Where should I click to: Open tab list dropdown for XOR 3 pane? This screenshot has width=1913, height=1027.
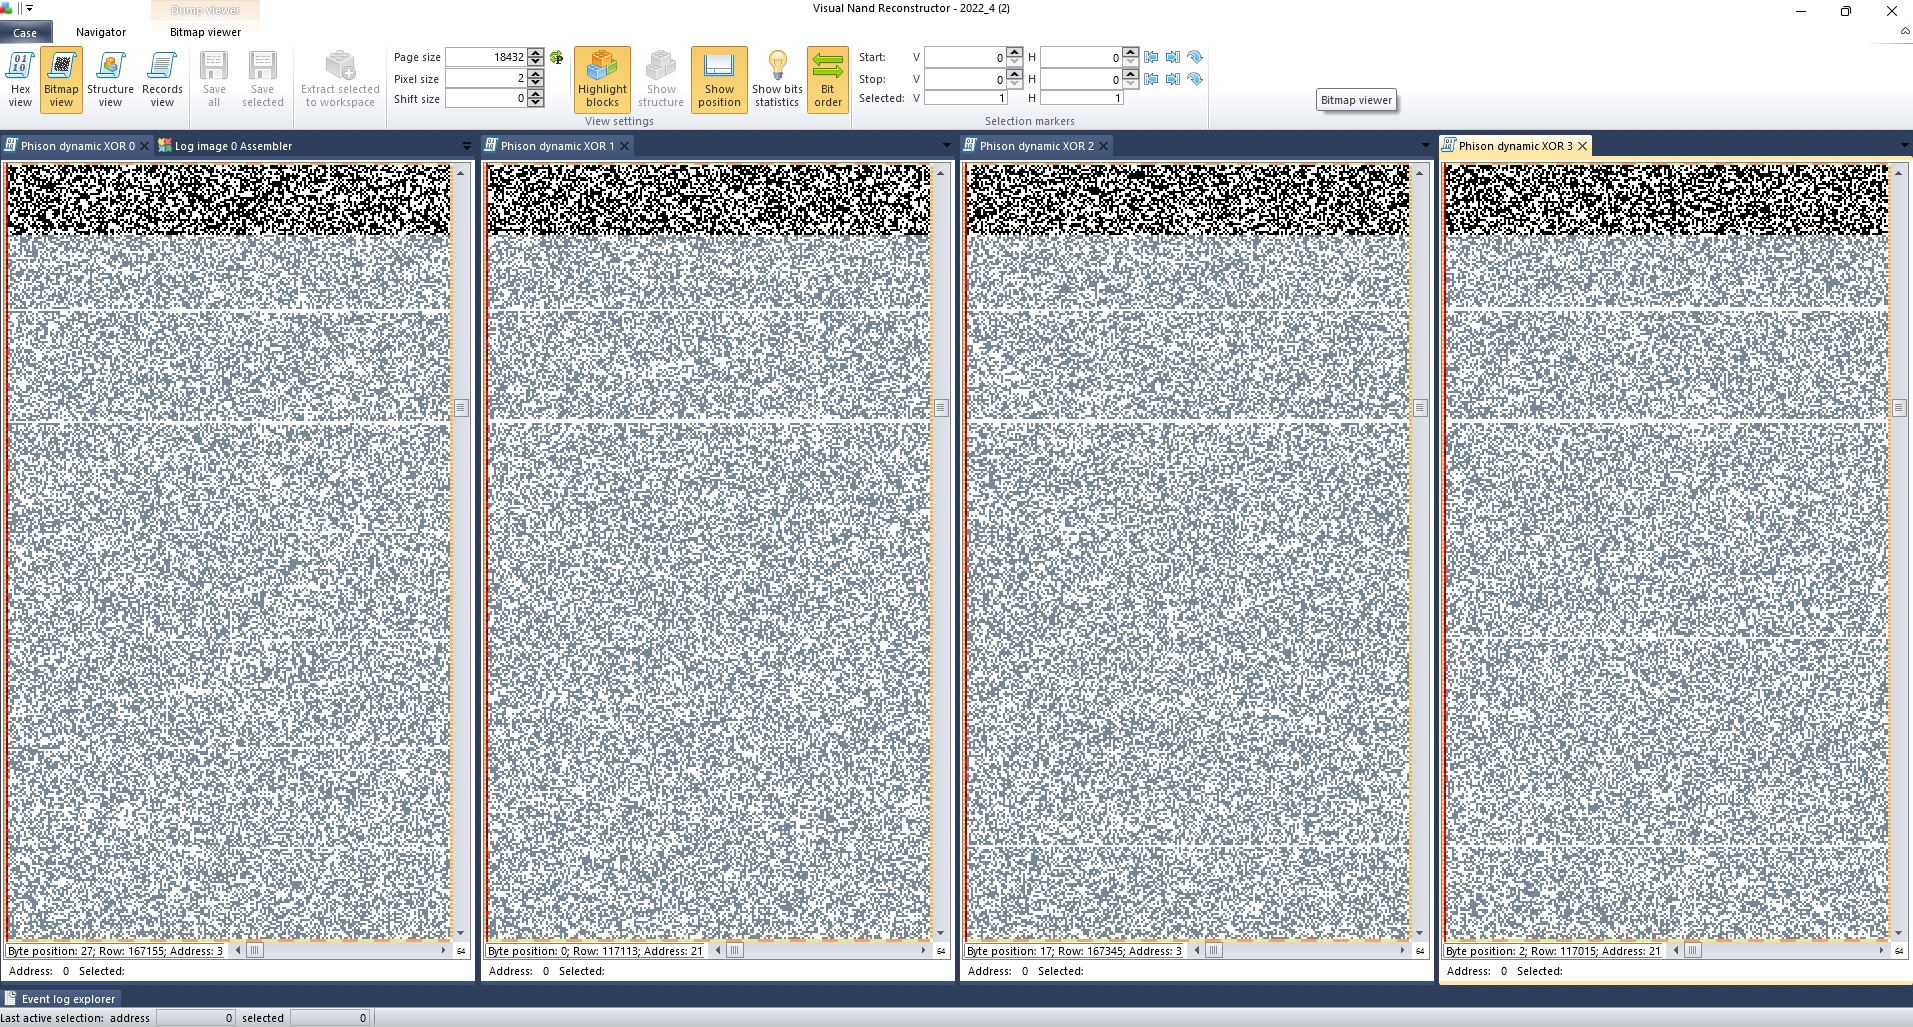tap(1904, 146)
